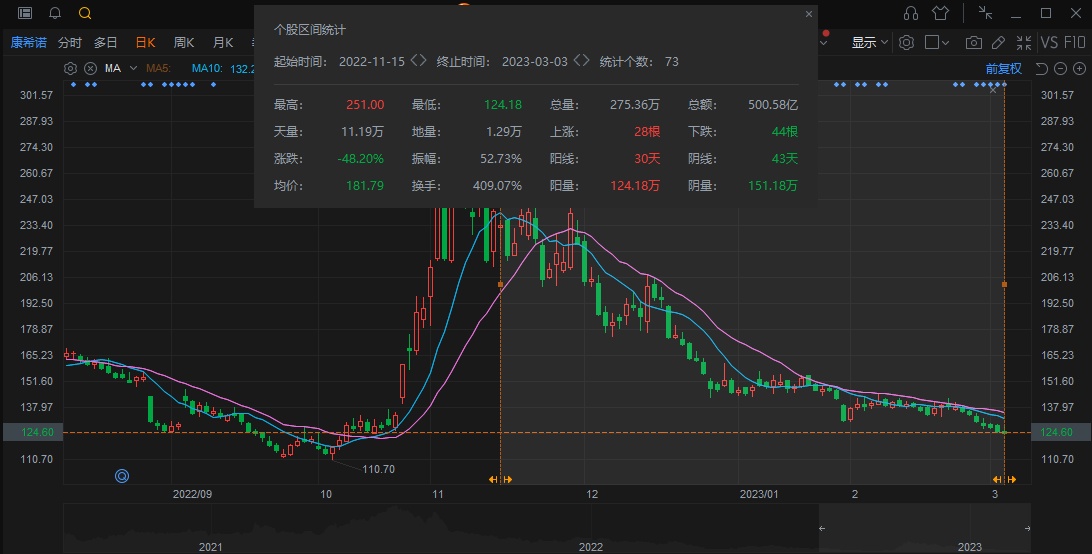Open customer service headphones icon
This screenshot has height=554, width=1092.
[910, 13]
